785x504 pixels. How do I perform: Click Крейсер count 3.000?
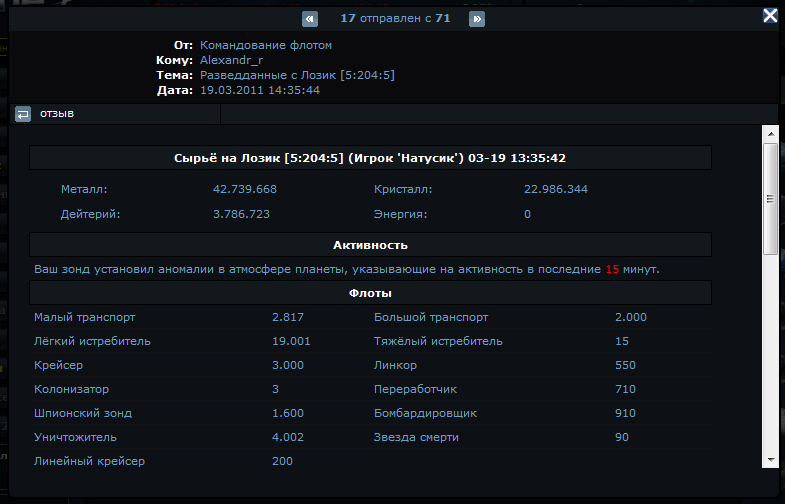click(x=288, y=365)
